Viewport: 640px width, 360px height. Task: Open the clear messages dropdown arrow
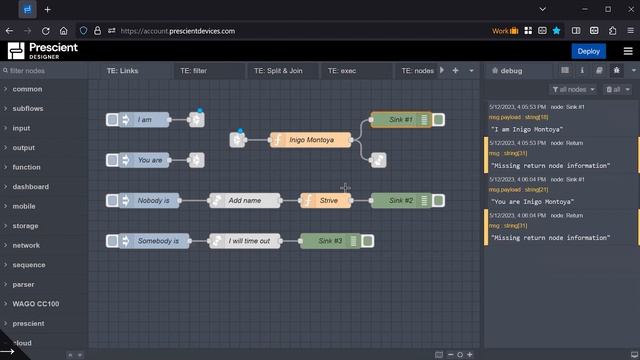[627, 89]
